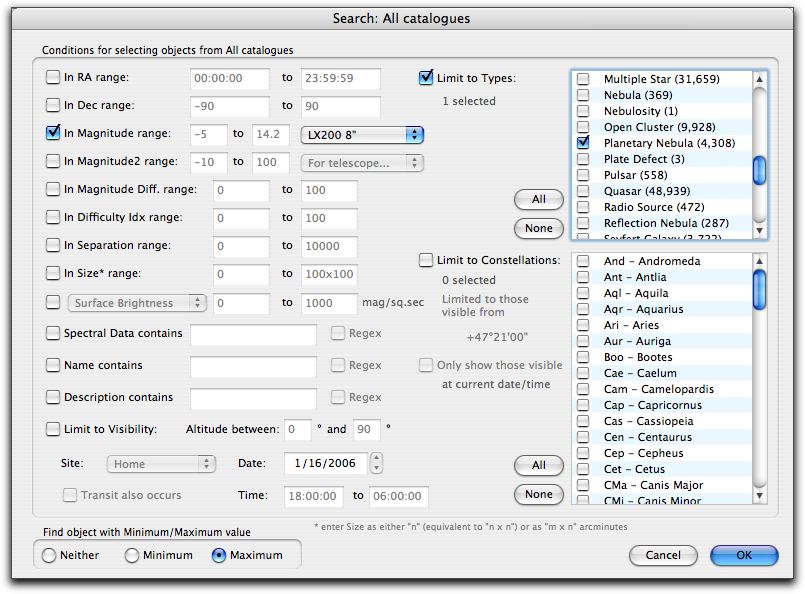Select Cas – Cassiopeia constellation checkbox
The image size is (805, 594).
[x=583, y=421]
